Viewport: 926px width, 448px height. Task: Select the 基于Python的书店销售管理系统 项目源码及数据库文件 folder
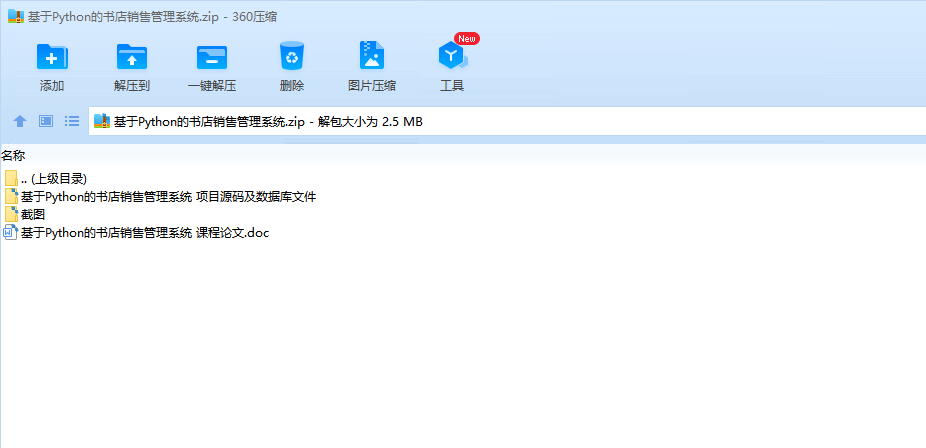pyautogui.click(x=168, y=197)
